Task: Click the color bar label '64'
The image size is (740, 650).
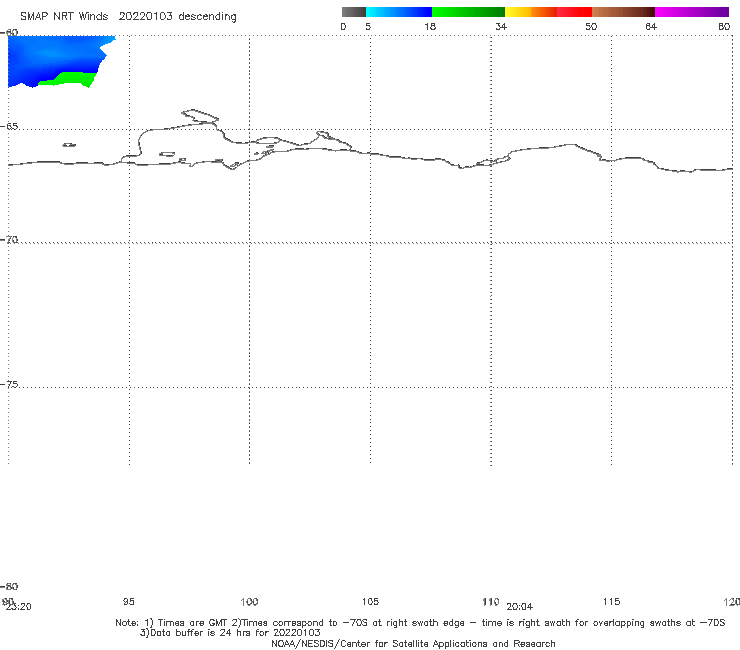Action: click(651, 26)
